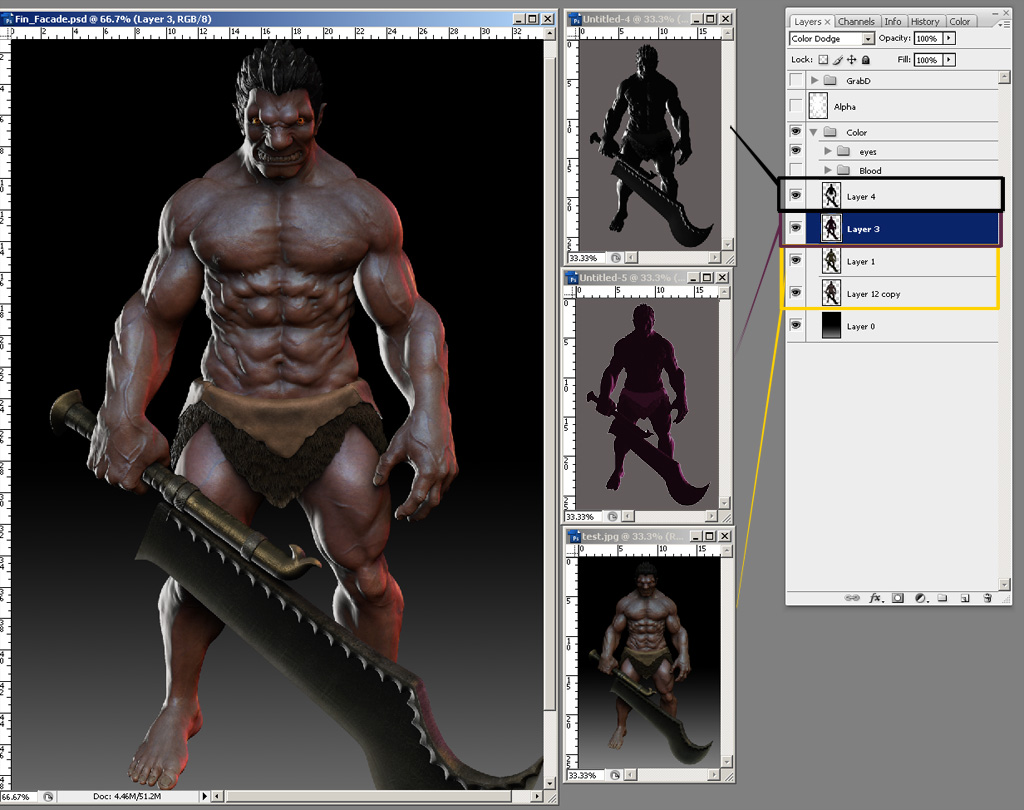The width and height of the screenshot is (1024, 810).
Task: Click Layers panel scroll up arrow
Action: (1004, 78)
